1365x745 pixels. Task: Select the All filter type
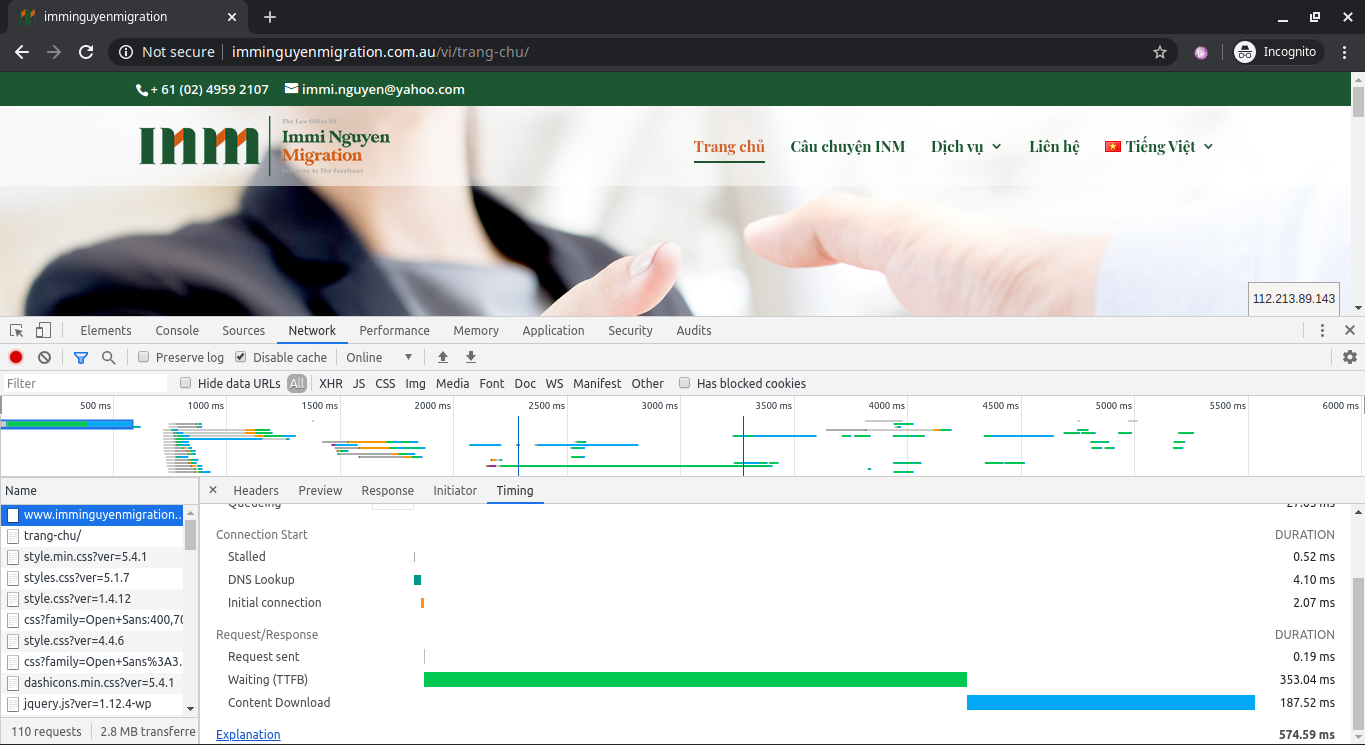(x=297, y=383)
